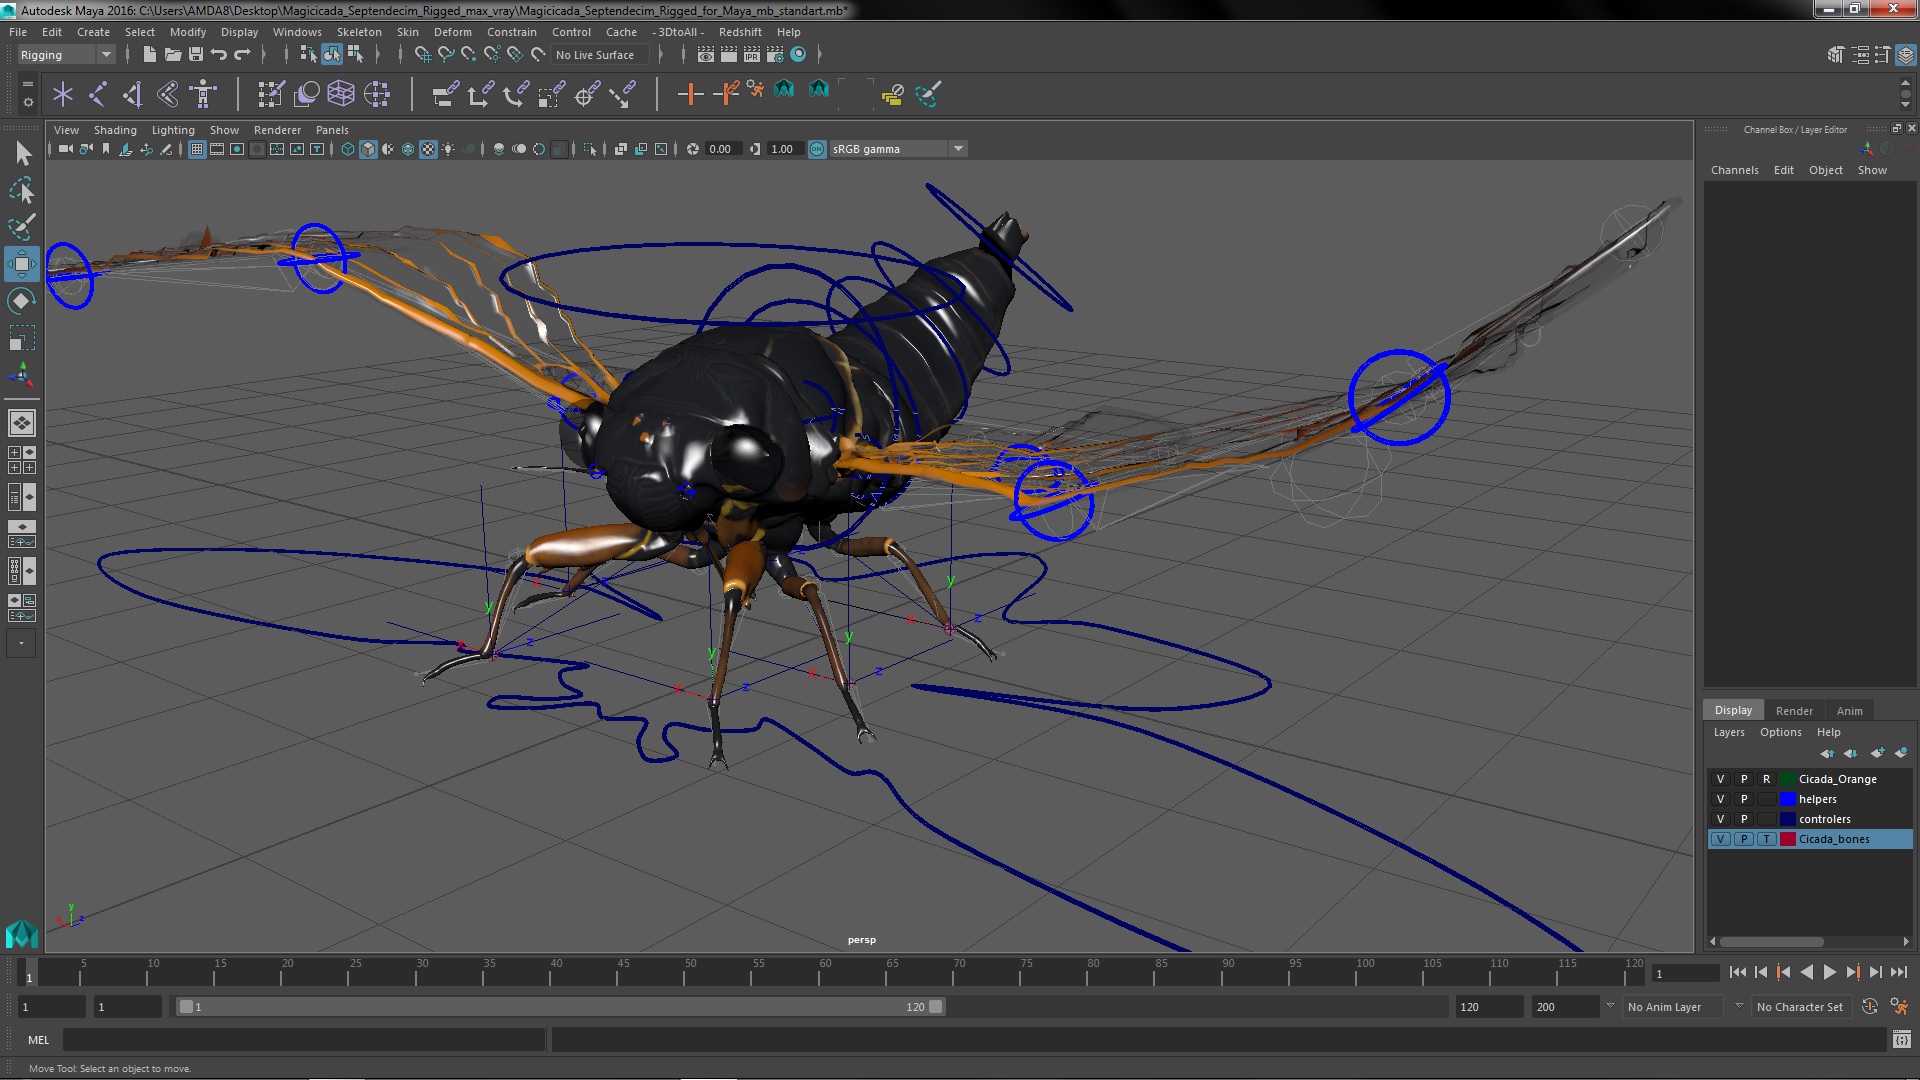The image size is (1920, 1080).
Task: Toggle visibility of helpers layer
Action: click(x=1720, y=799)
